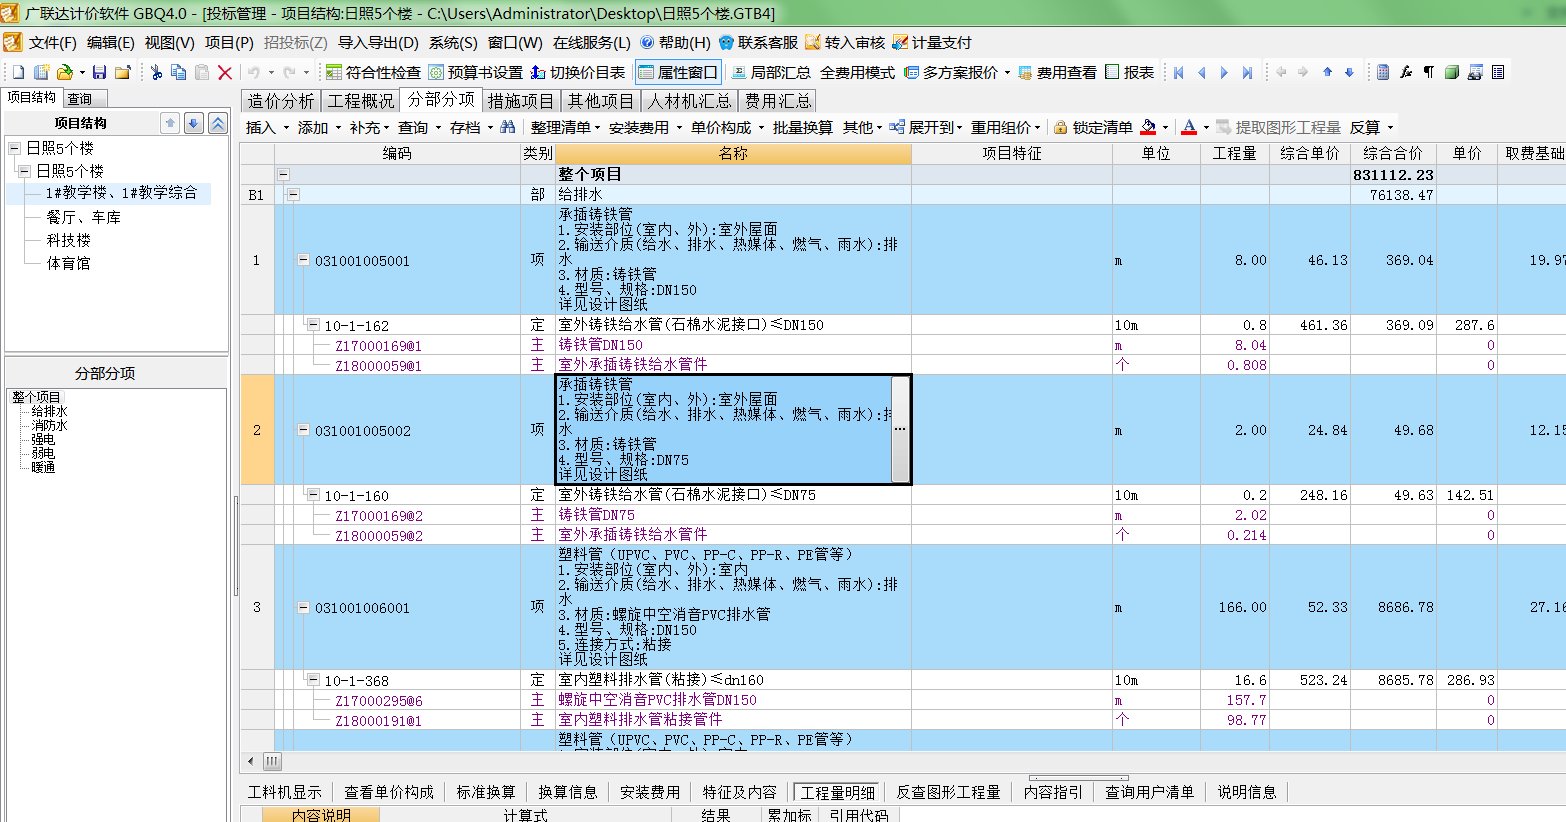Image resolution: width=1566 pixels, height=822 pixels.
Task: Open 查看单价构成 bottom tab
Action: 389,792
